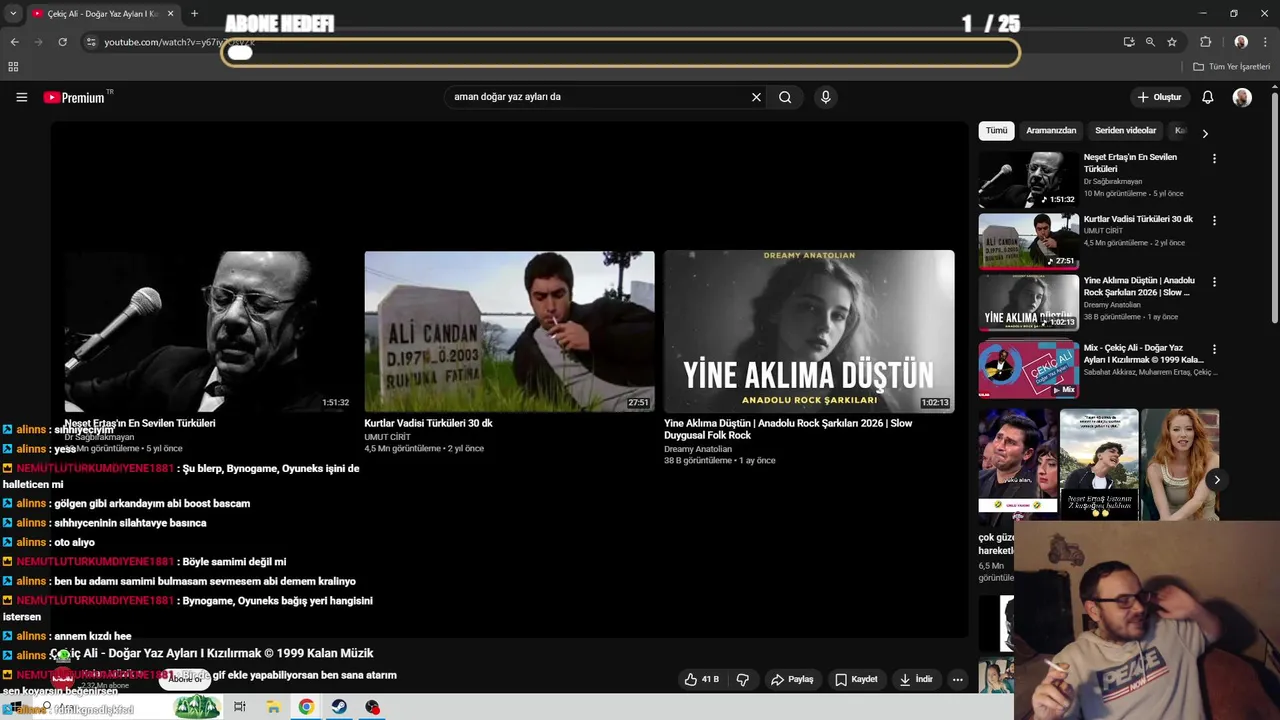Download the video with İndir

(916, 680)
